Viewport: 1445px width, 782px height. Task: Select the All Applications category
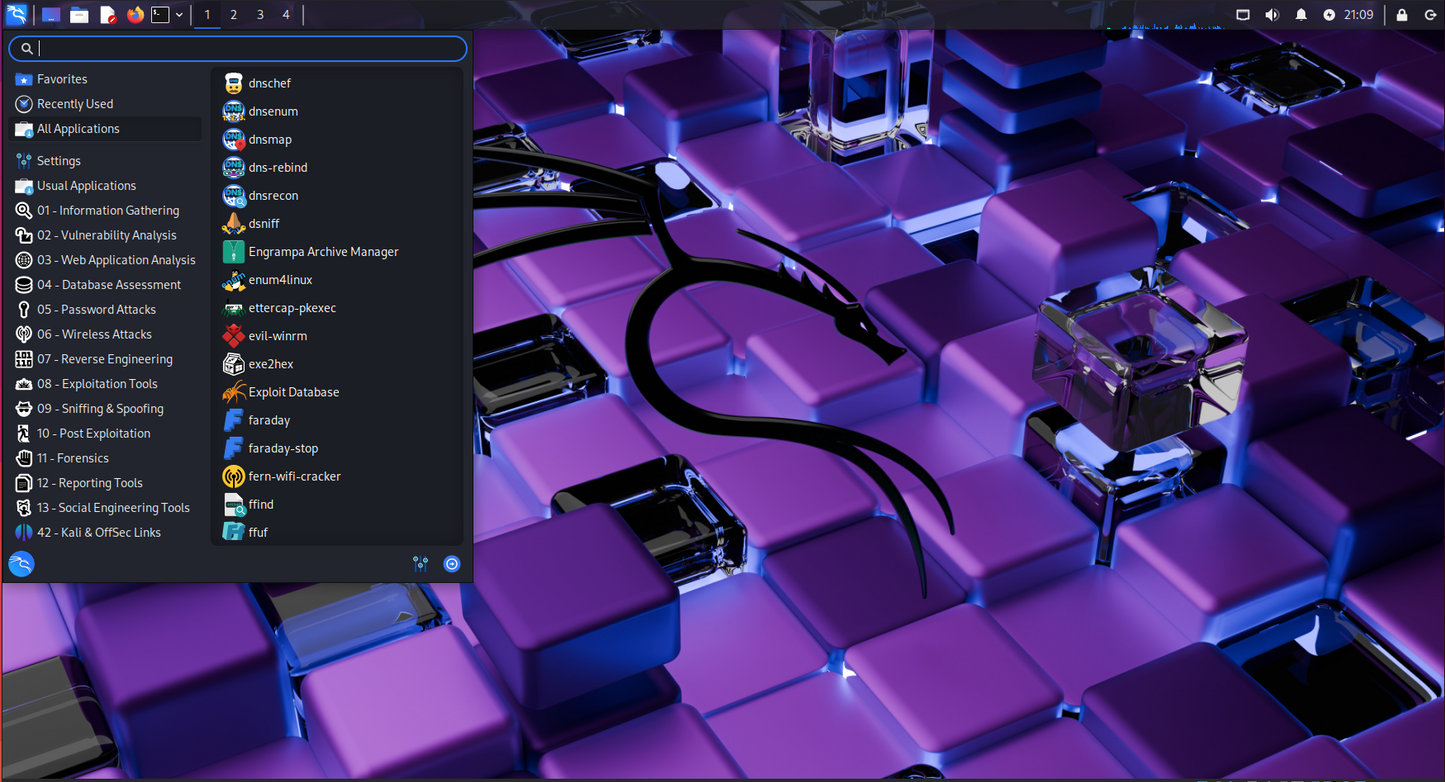pos(105,129)
